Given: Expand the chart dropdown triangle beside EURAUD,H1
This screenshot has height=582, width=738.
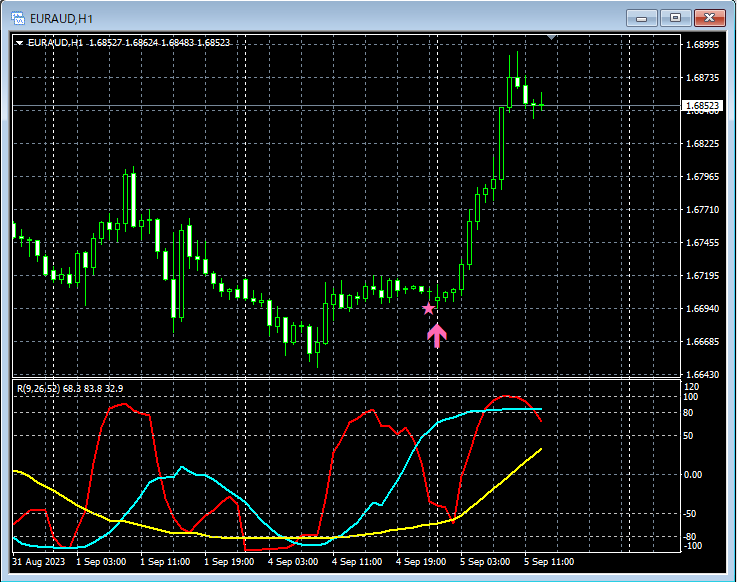Looking at the screenshot, I should [19, 43].
